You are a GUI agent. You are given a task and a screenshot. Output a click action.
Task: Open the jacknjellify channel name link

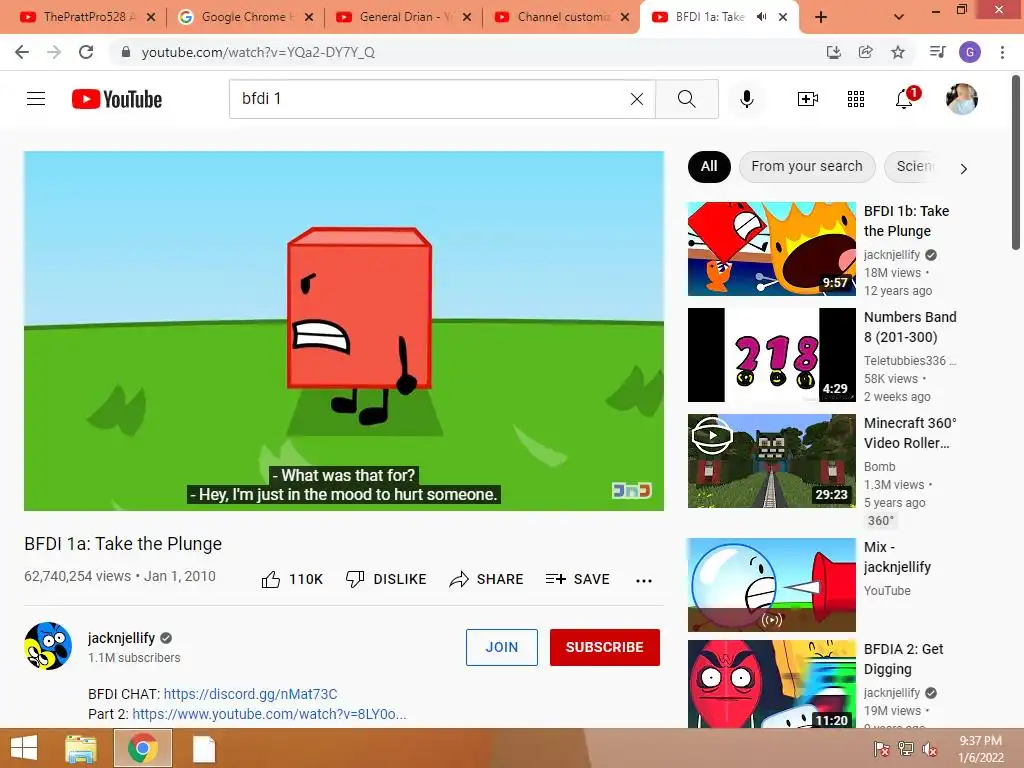(x=121, y=638)
